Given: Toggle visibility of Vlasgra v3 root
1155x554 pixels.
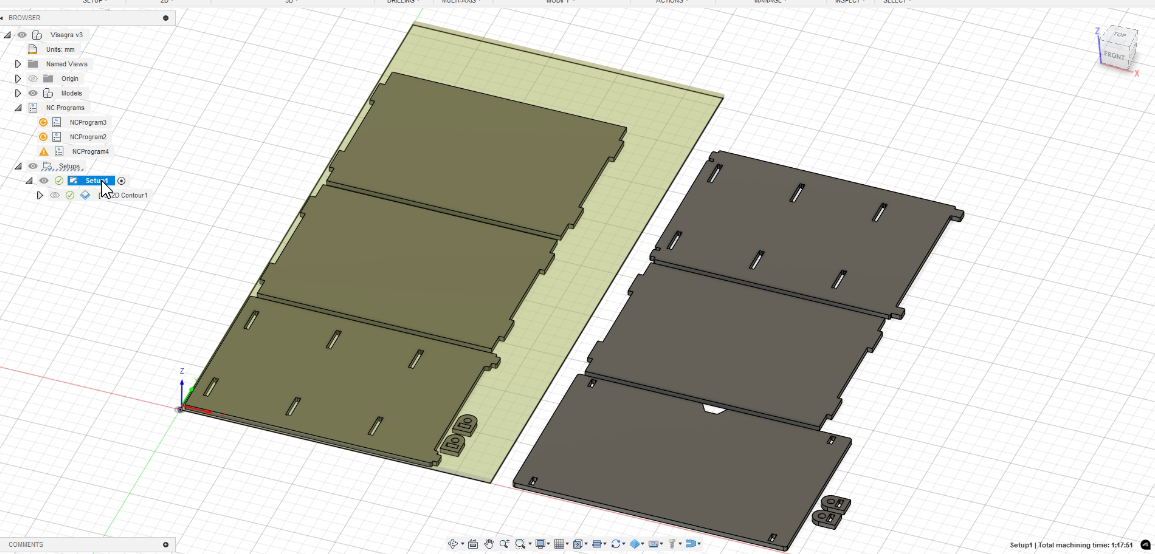Looking at the screenshot, I should point(22,35).
